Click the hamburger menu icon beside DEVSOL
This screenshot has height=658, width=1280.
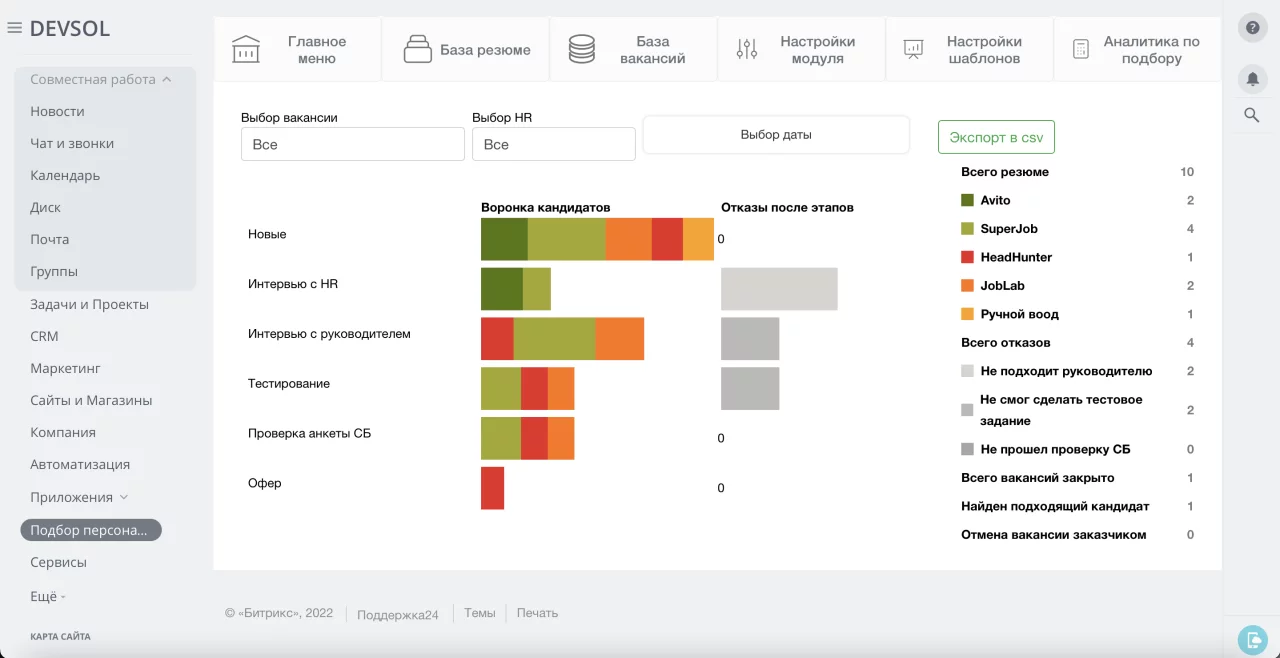point(14,28)
